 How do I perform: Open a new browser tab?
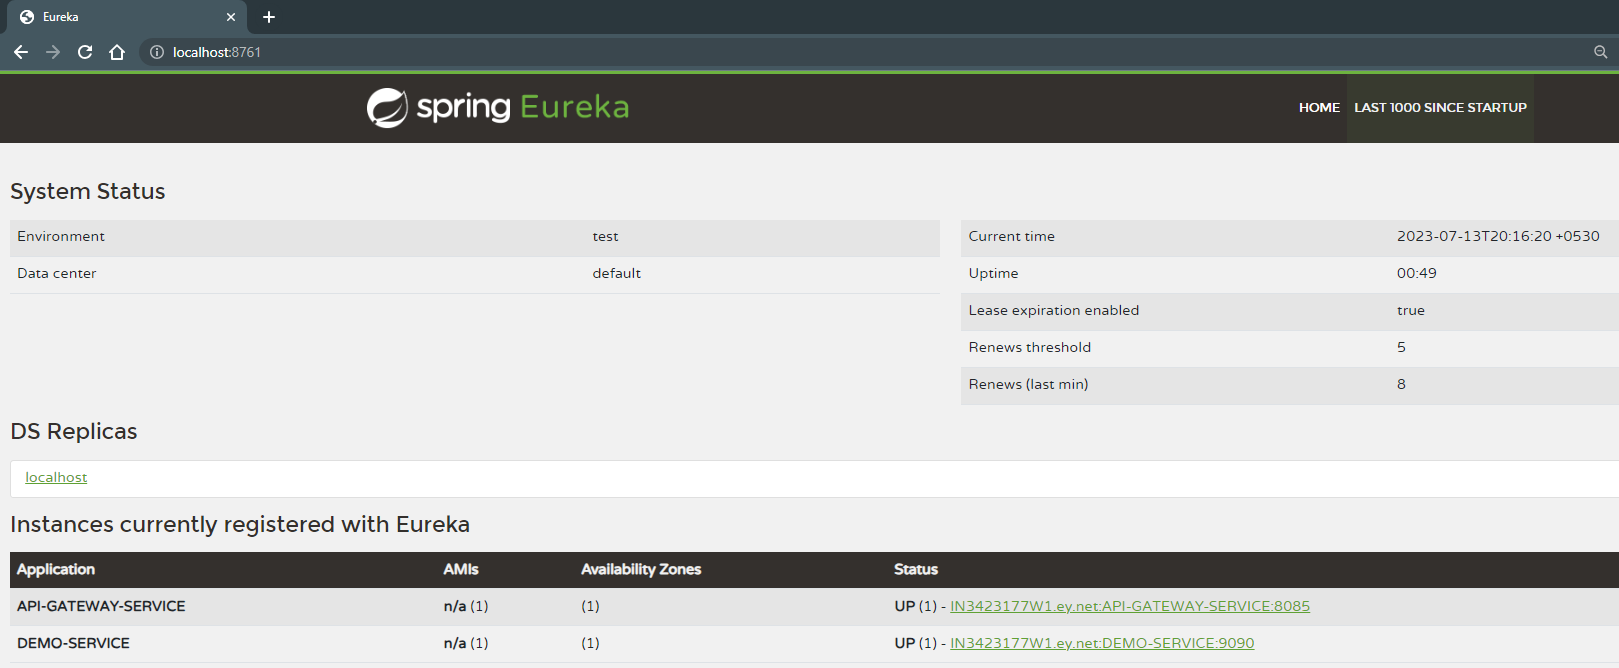point(269,17)
